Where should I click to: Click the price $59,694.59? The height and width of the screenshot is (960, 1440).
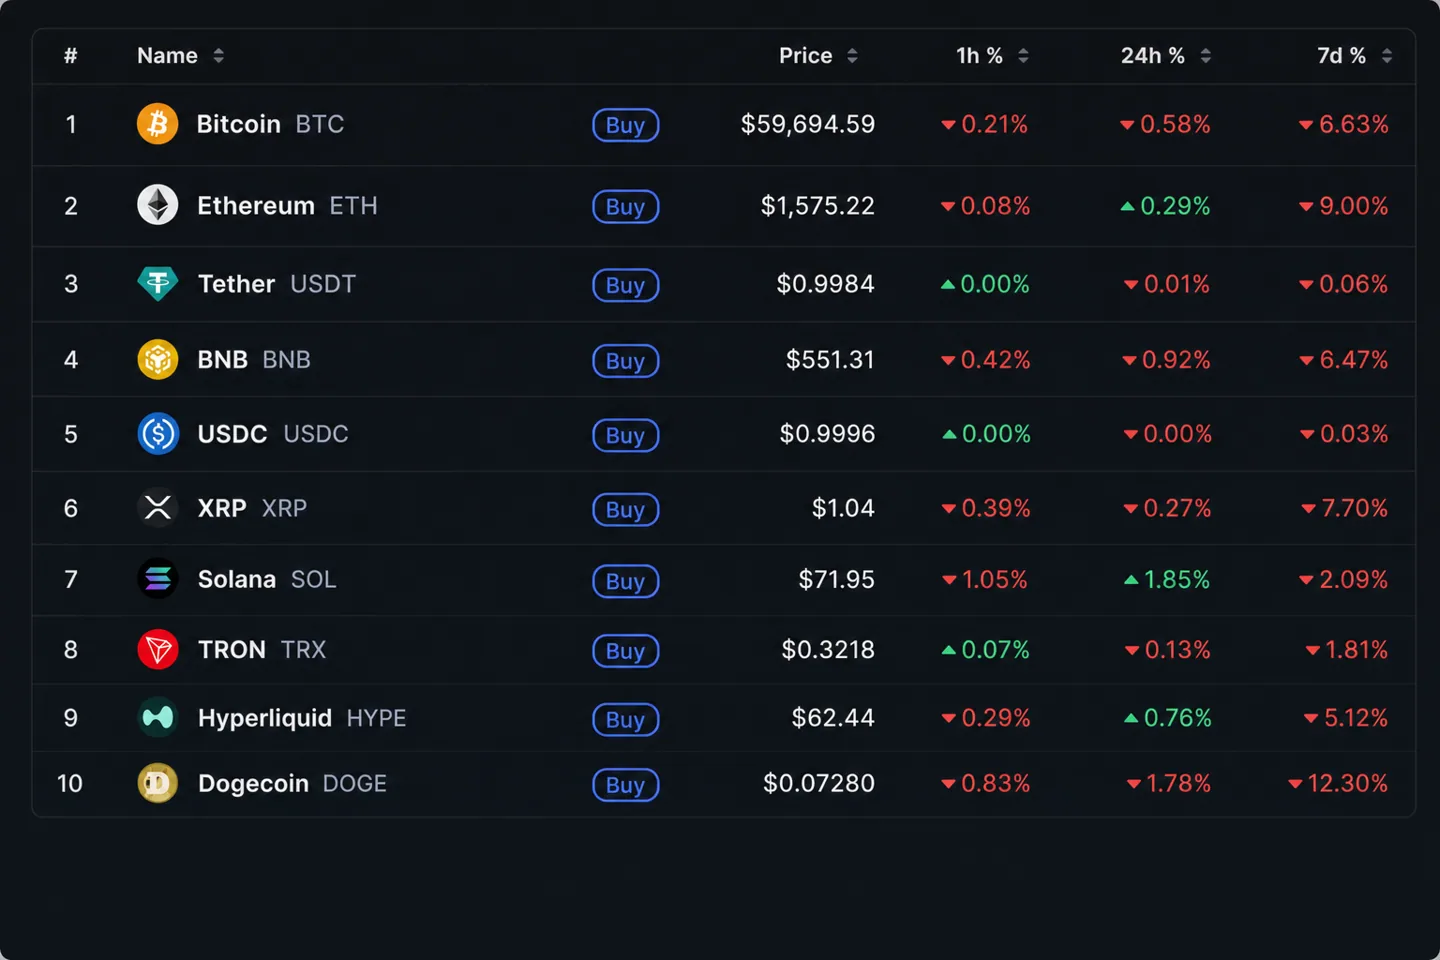click(808, 124)
